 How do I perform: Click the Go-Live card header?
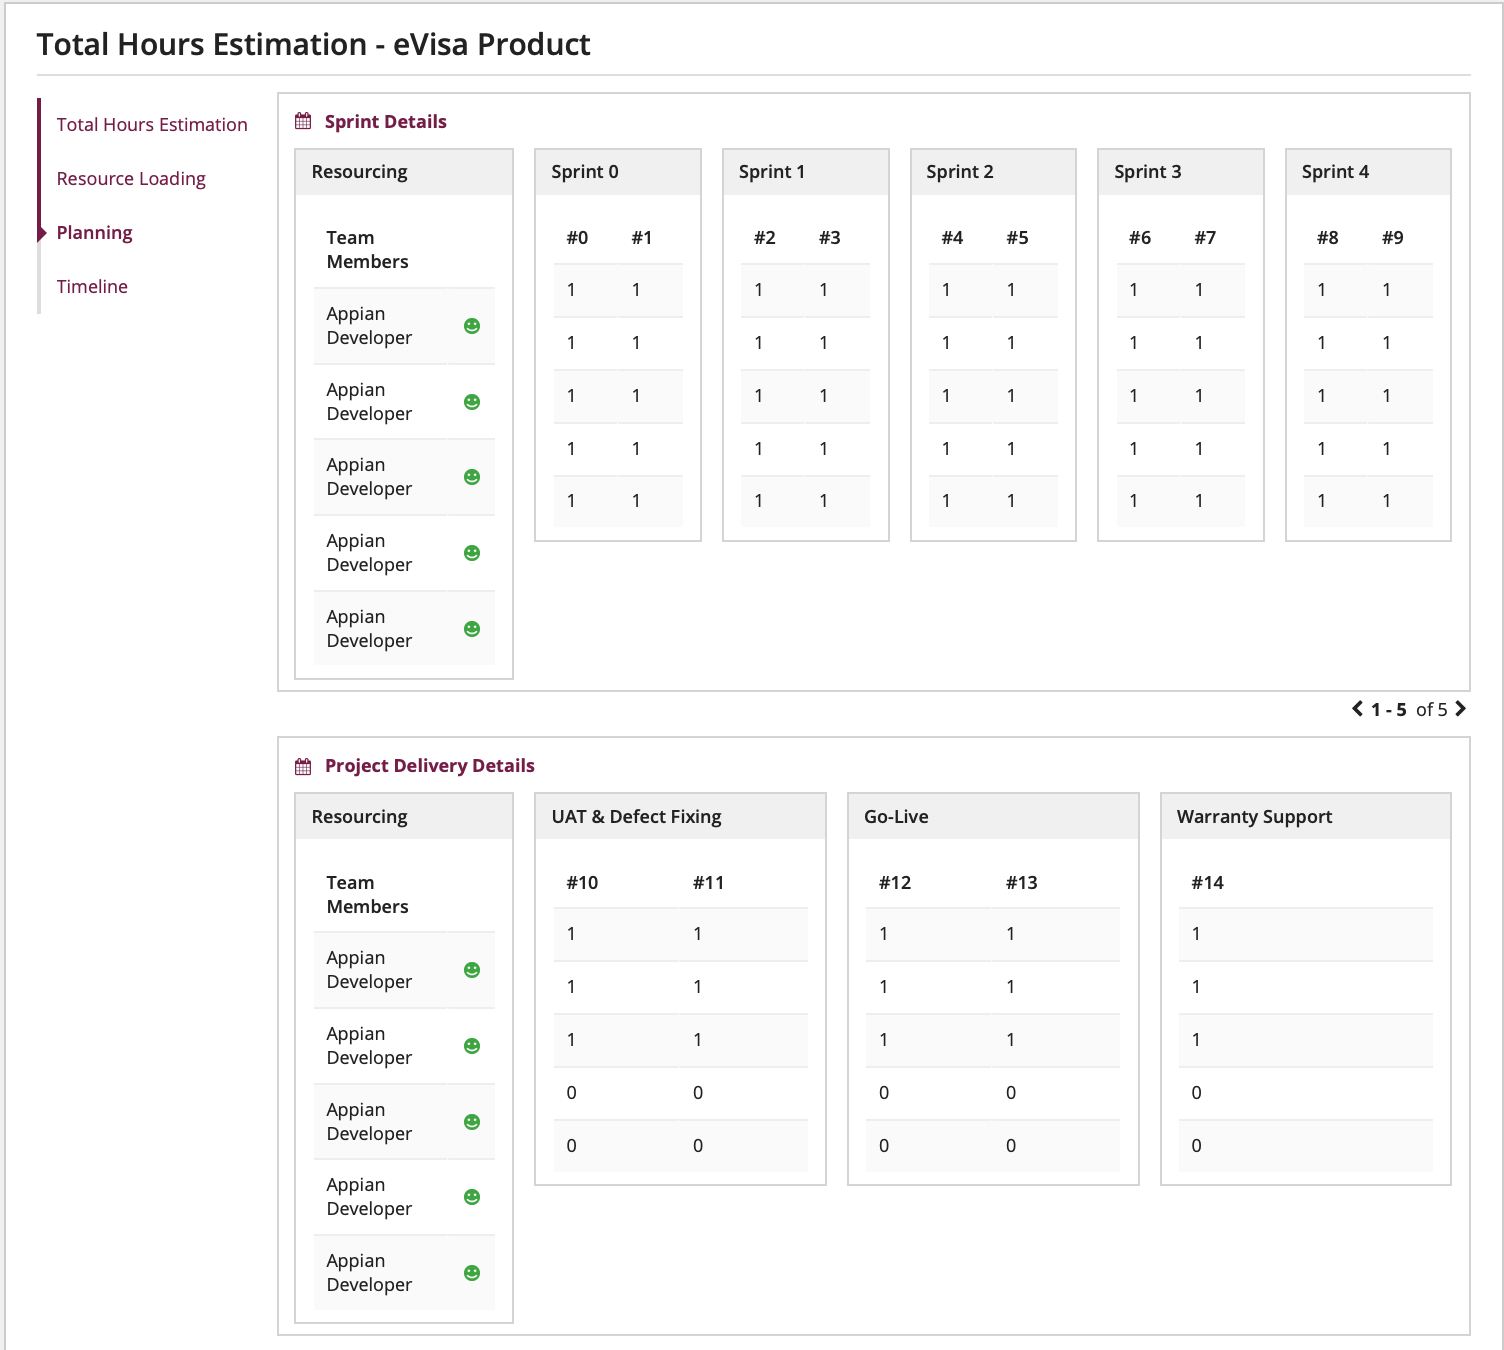(993, 816)
